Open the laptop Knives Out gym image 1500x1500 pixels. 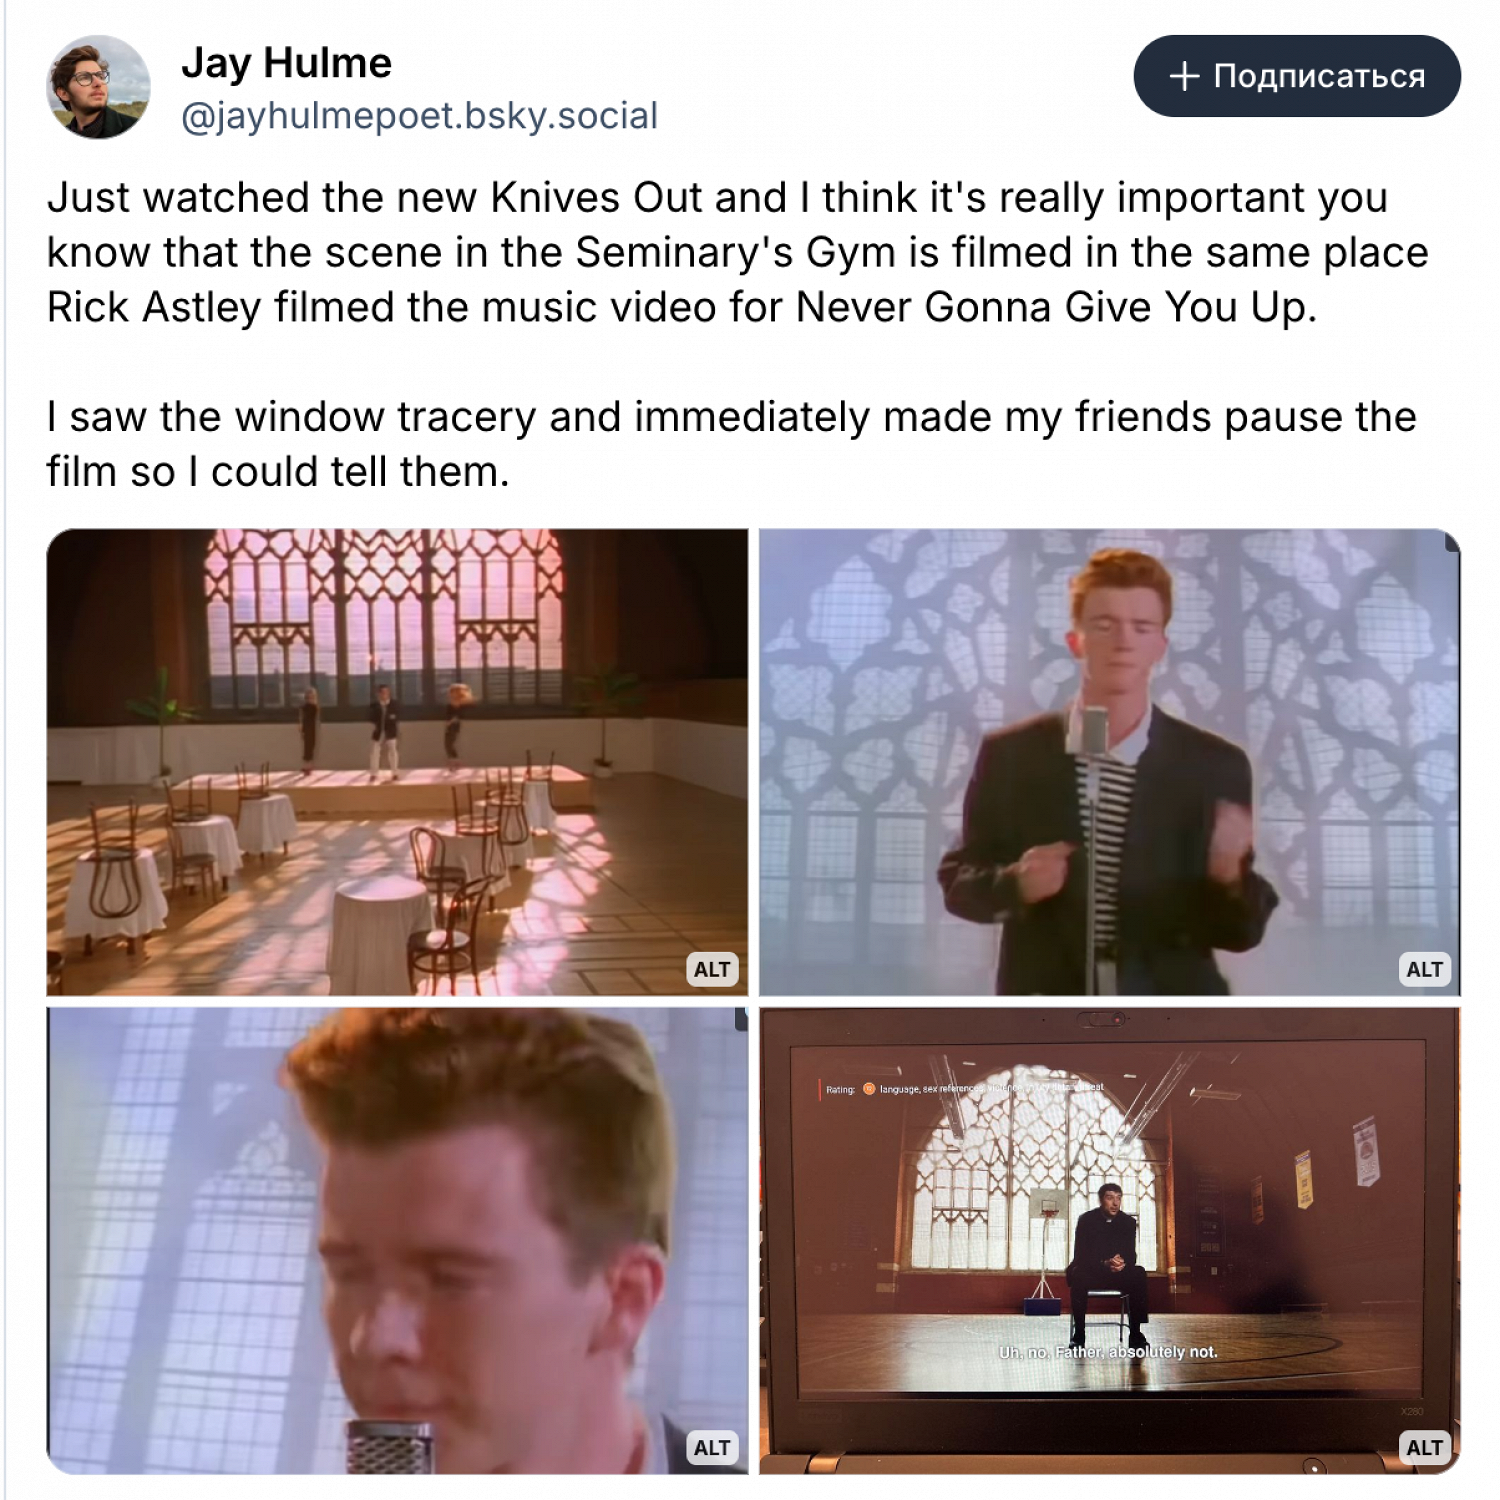(1109, 1240)
